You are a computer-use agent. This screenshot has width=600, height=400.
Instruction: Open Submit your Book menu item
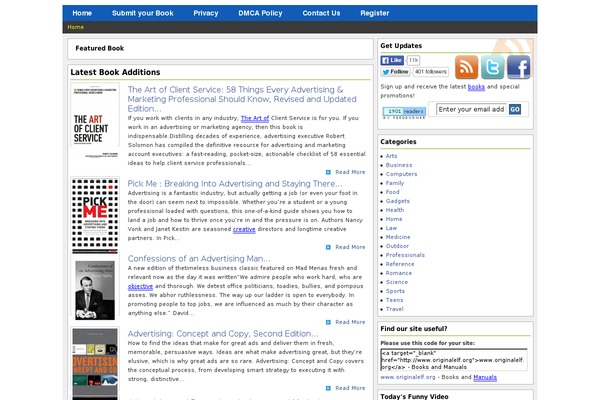click(x=142, y=13)
